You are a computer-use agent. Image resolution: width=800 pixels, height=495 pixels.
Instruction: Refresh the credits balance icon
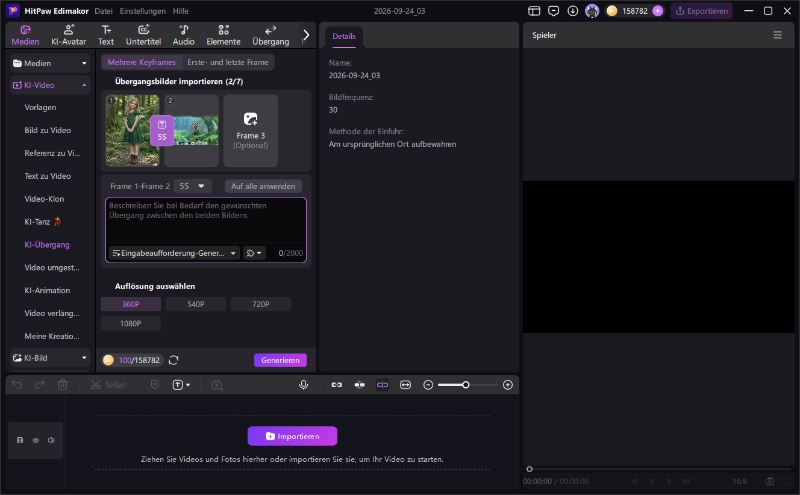[x=173, y=360]
